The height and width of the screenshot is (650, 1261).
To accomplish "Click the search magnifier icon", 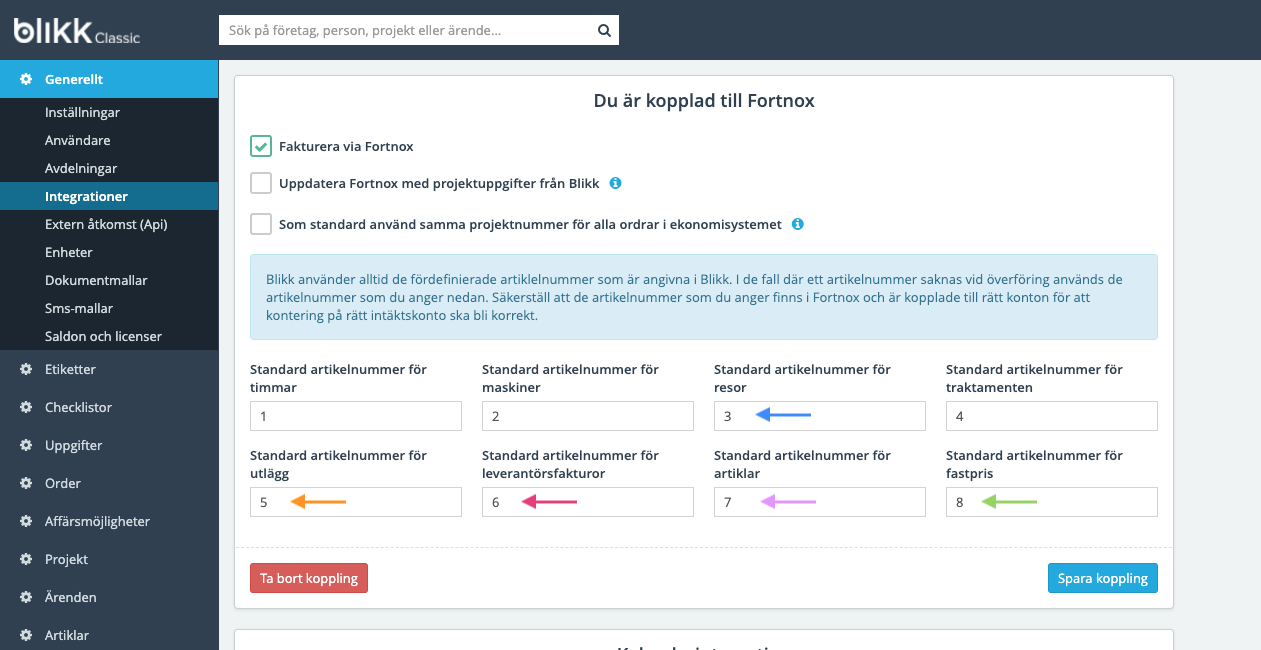I will click(x=604, y=30).
